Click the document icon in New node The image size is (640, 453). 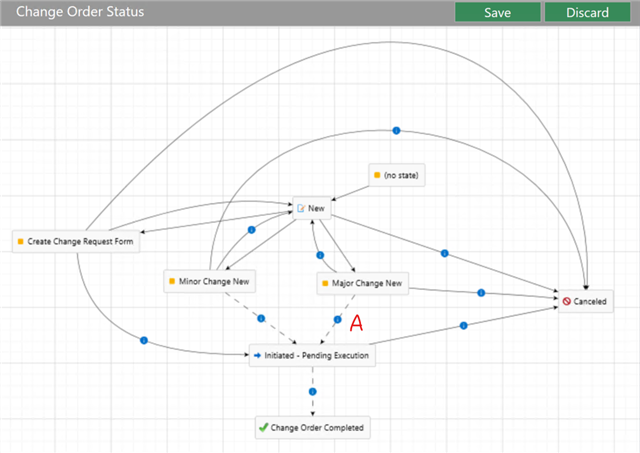pyautogui.click(x=300, y=208)
